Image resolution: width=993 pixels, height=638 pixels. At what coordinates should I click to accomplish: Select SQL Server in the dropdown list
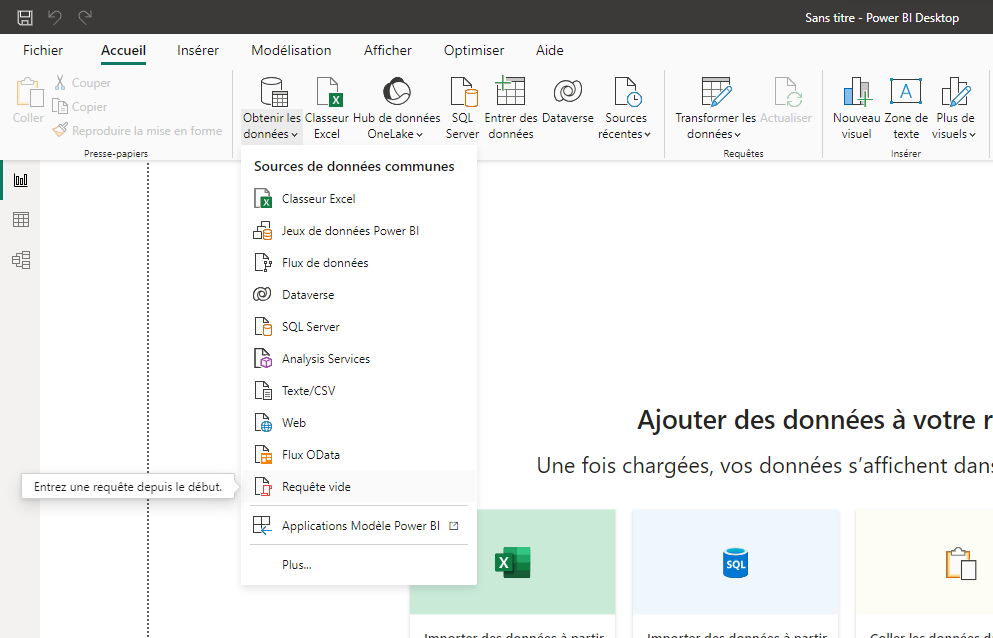click(x=359, y=327)
